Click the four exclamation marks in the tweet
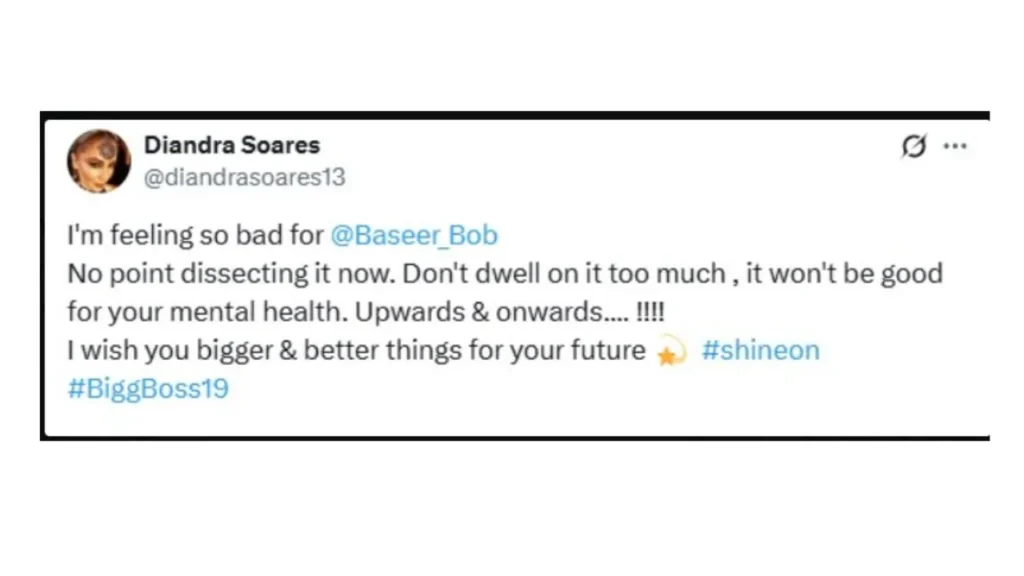This screenshot has width=1024, height=576. (x=649, y=312)
